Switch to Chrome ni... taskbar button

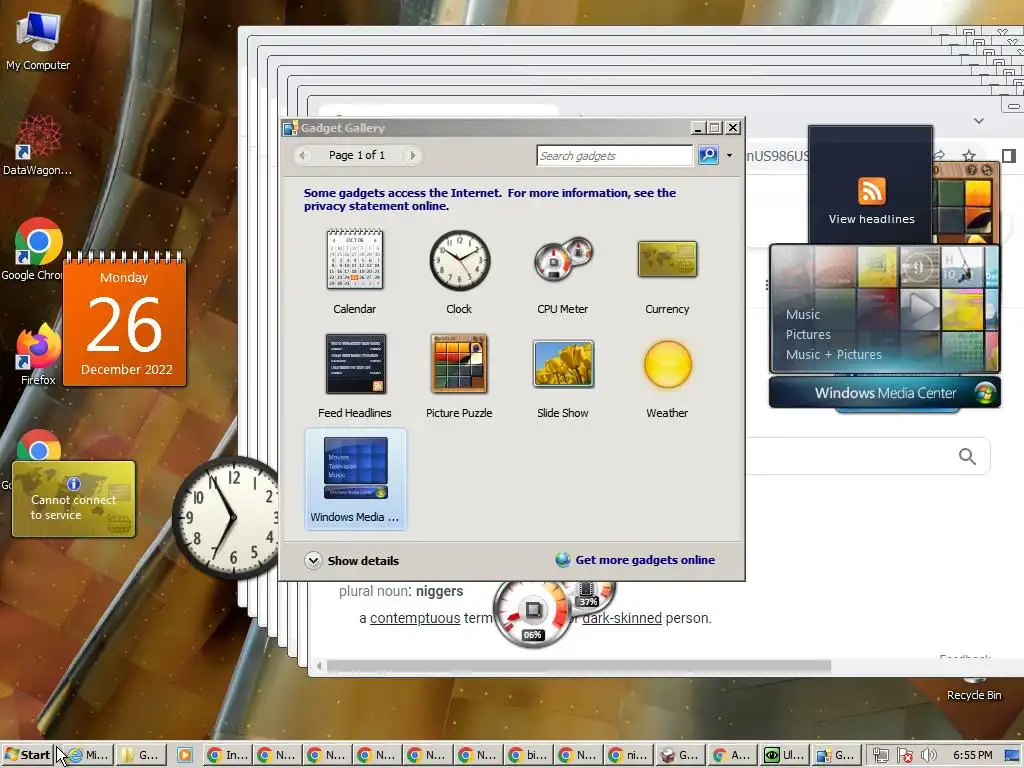(x=628, y=755)
